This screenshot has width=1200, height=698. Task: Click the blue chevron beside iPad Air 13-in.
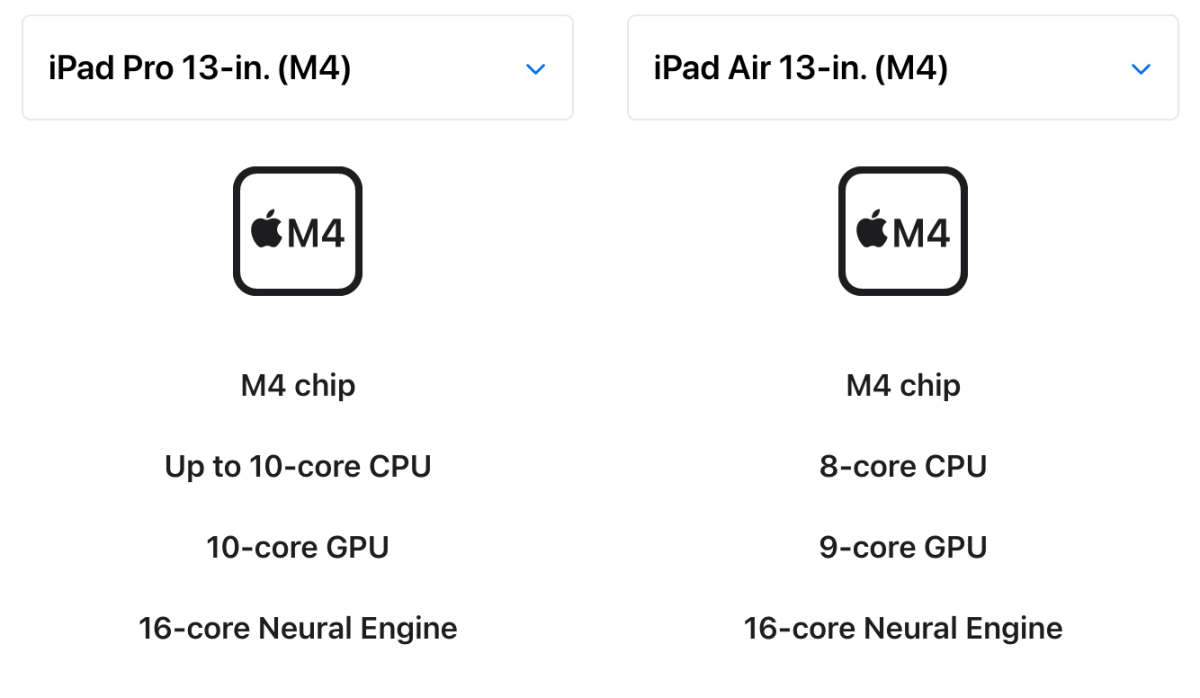tap(1142, 69)
